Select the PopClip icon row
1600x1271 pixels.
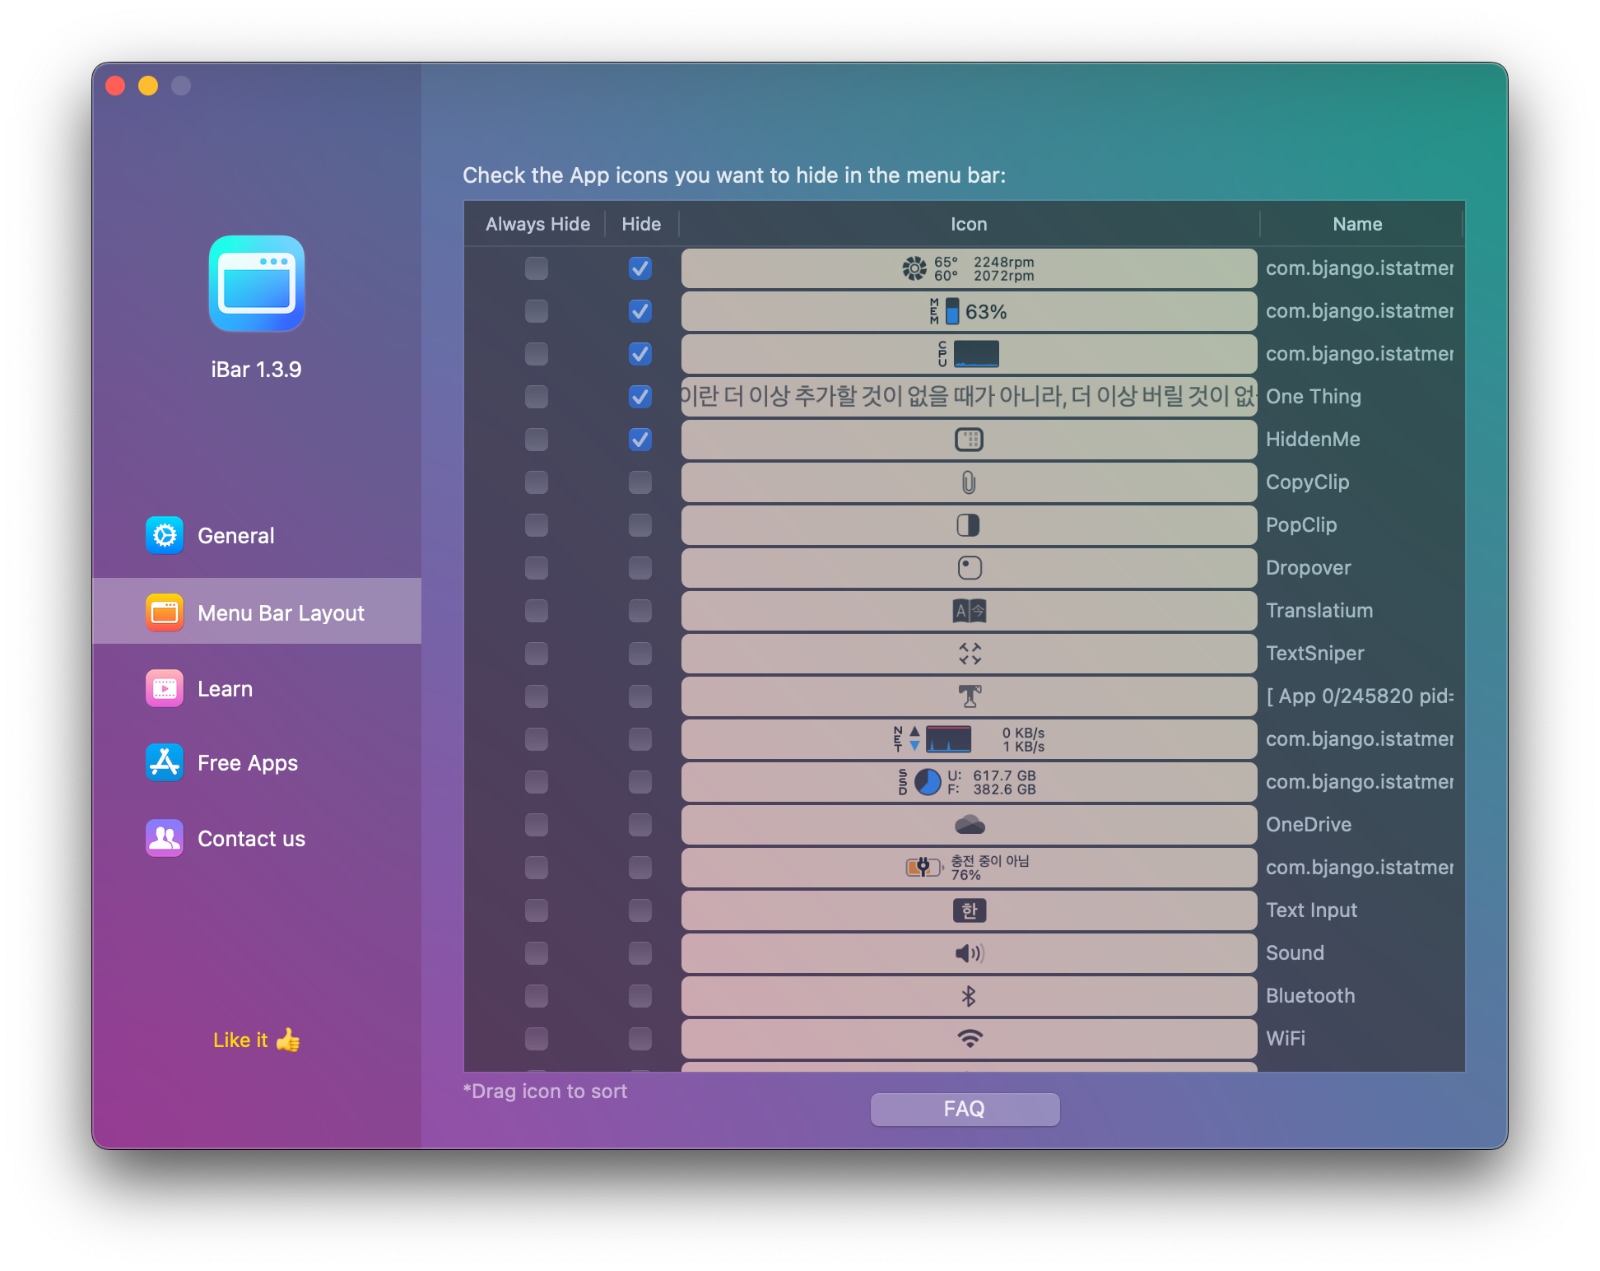click(x=969, y=525)
